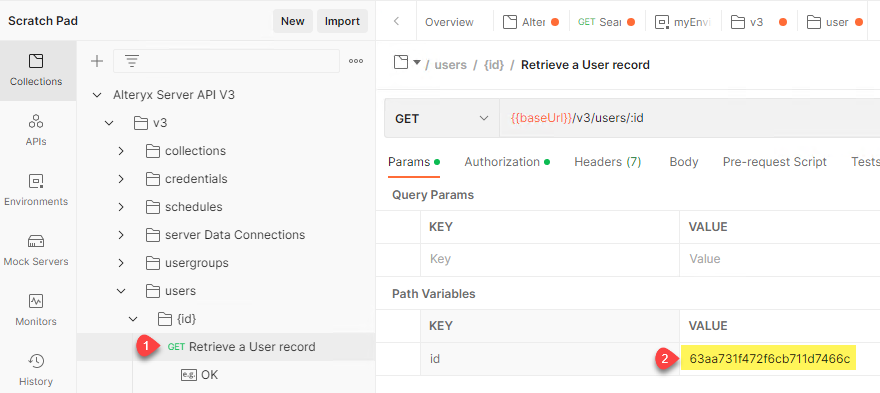Viewport: 880px width, 393px height.
Task: Switch to the user folder tab
Action: [835, 22]
